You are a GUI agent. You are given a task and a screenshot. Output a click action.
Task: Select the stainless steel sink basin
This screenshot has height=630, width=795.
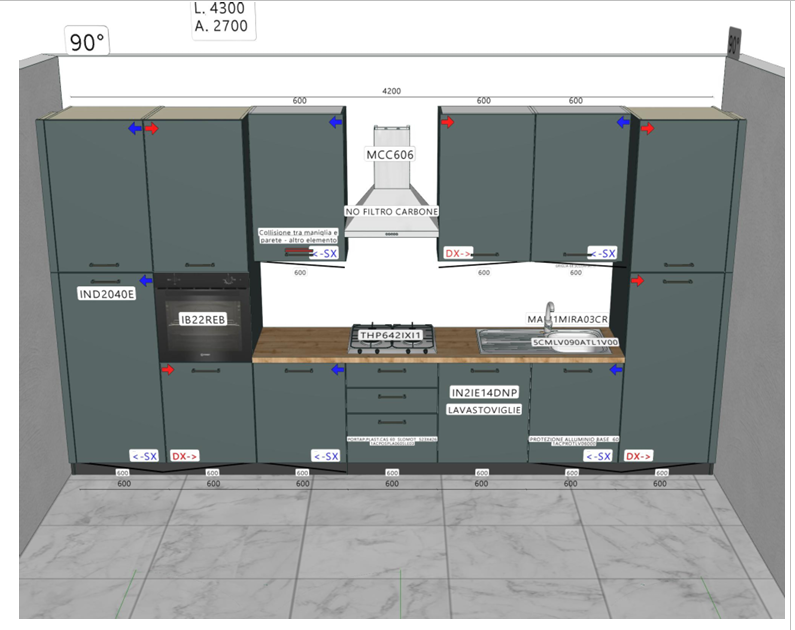click(505, 342)
